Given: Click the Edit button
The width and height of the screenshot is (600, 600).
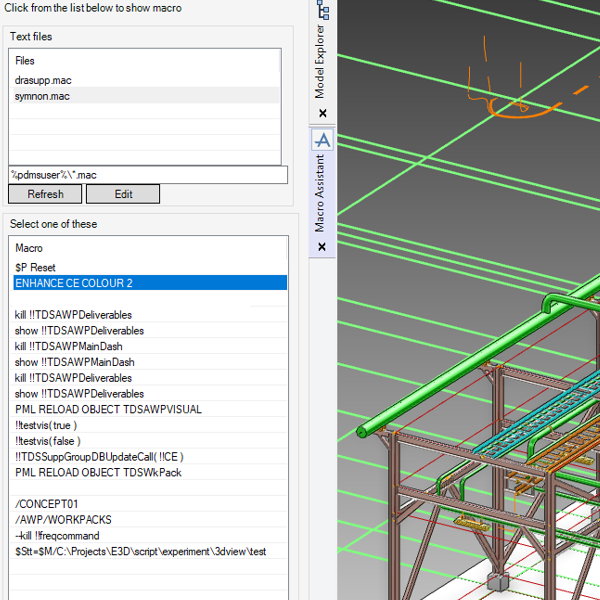Looking at the screenshot, I should click(123, 194).
